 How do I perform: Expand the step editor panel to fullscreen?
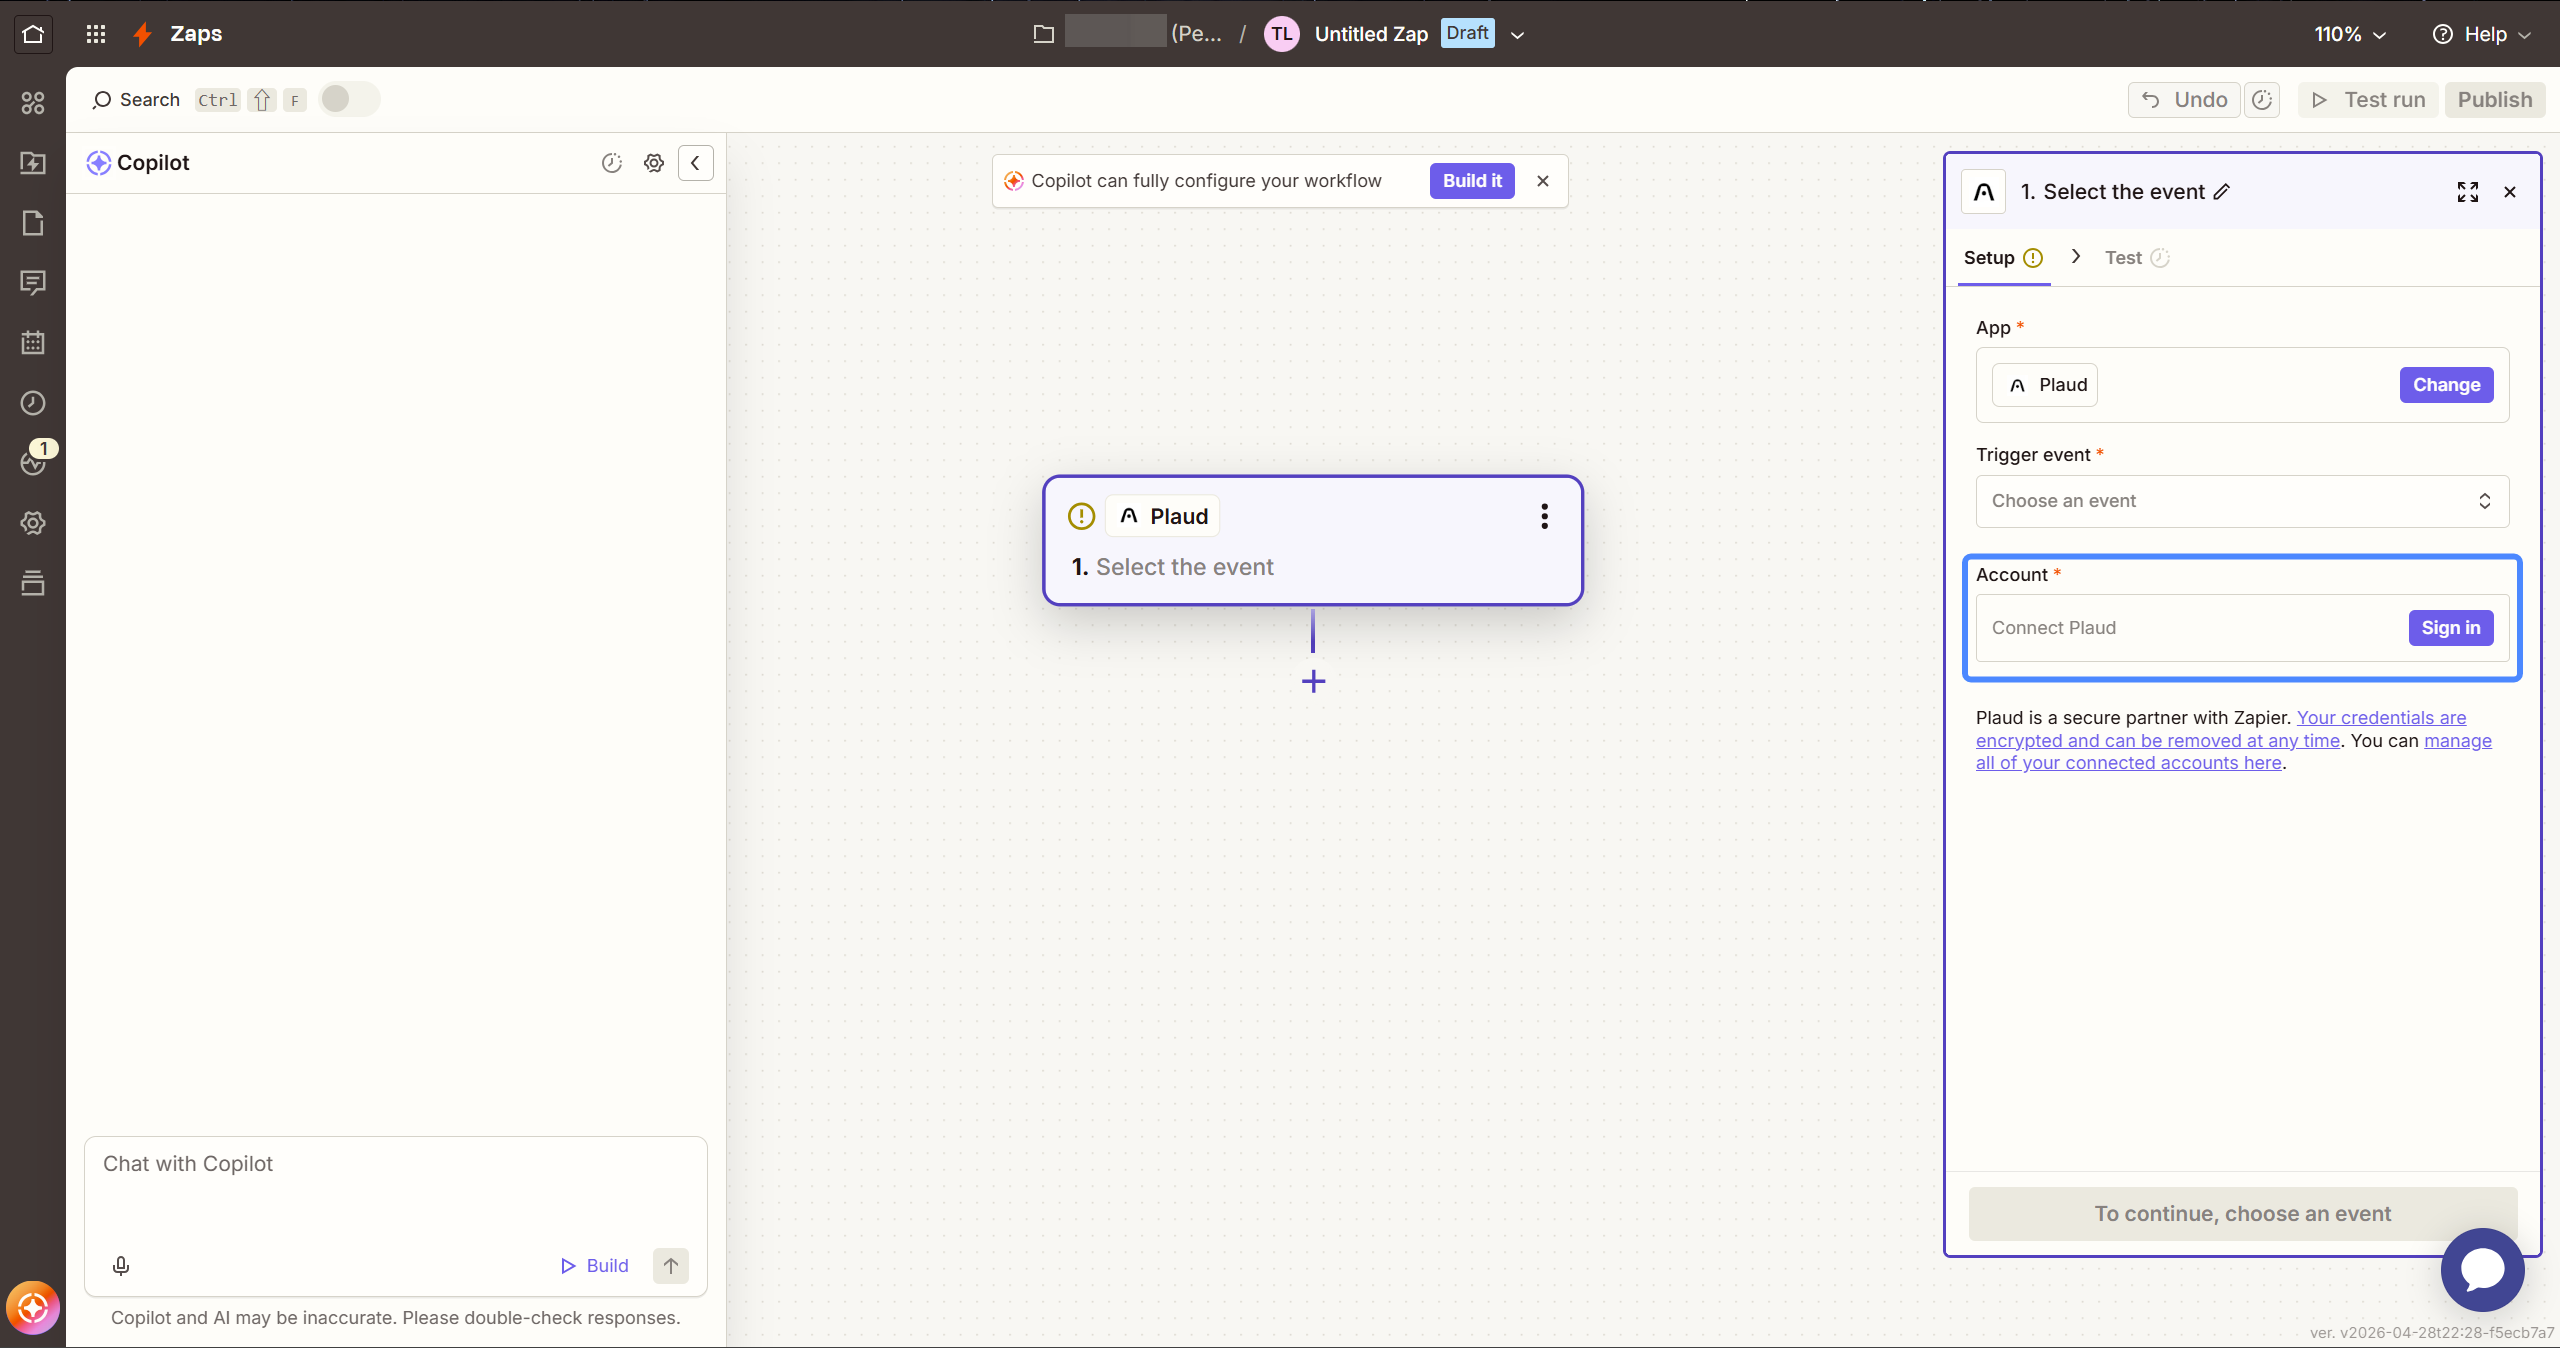pyautogui.click(x=2468, y=192)
